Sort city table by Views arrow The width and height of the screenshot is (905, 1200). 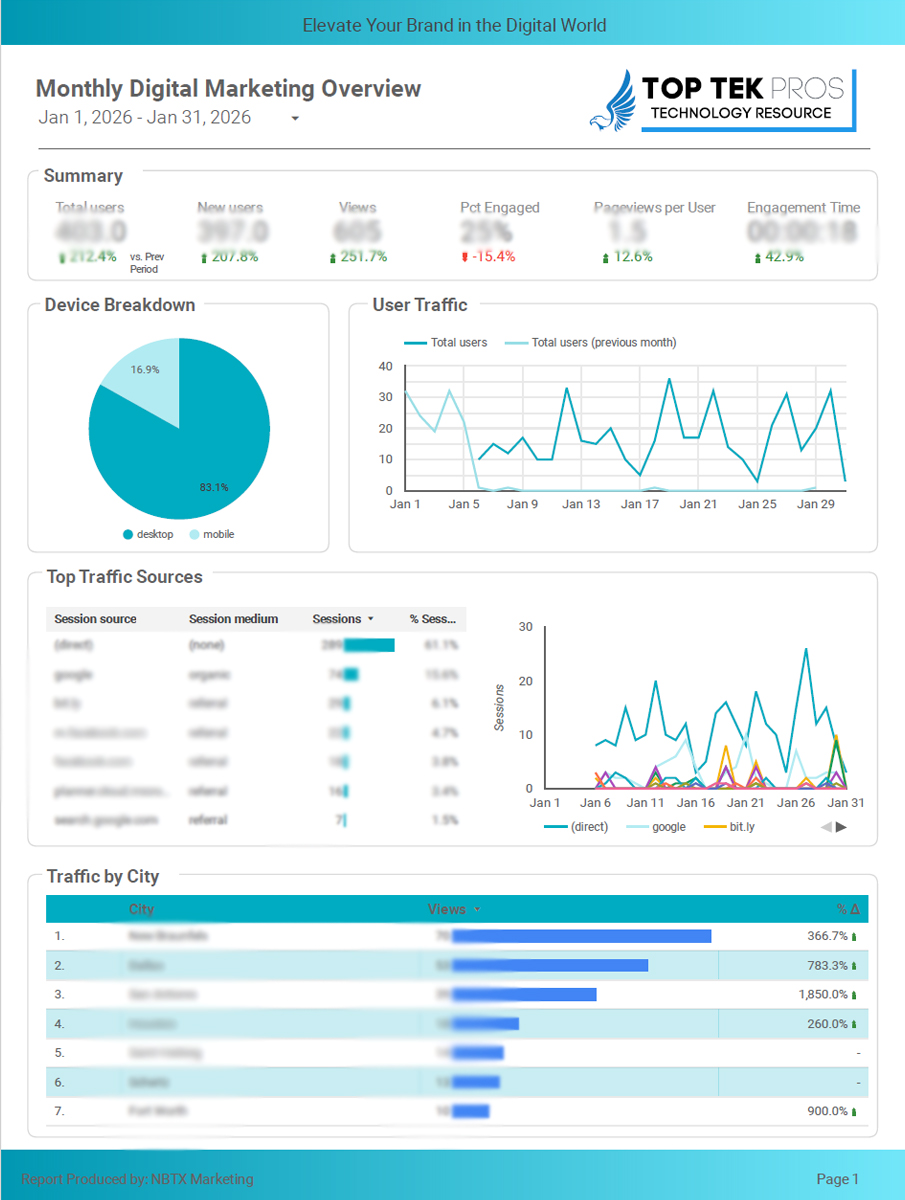[477, 910]
